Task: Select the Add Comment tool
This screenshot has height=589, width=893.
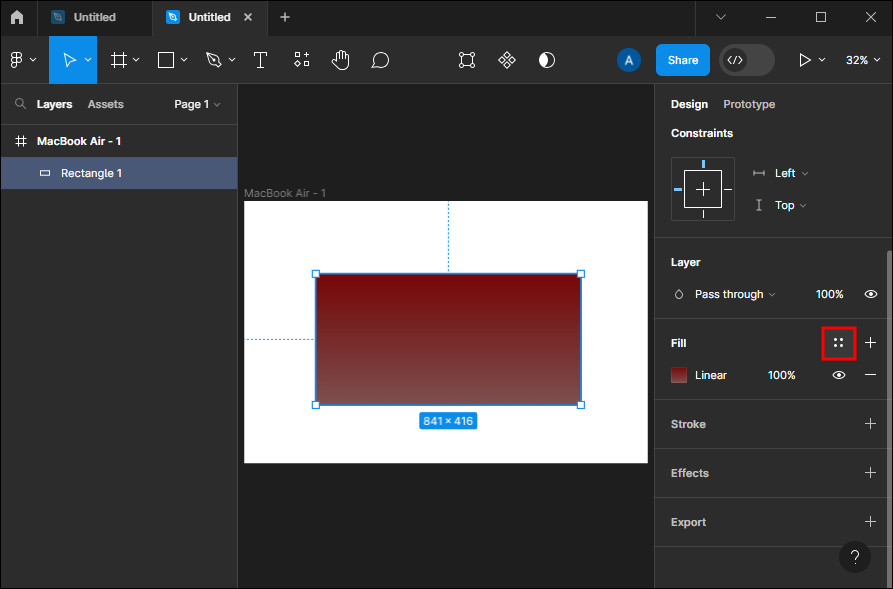Action: (x=380, y=60)
